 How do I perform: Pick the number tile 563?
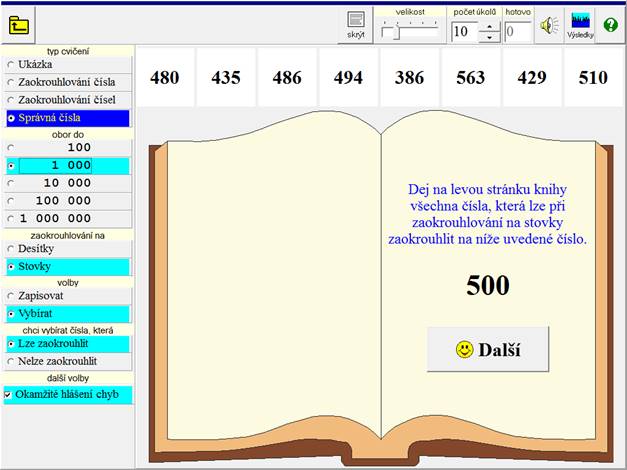(x=471, y=77)
